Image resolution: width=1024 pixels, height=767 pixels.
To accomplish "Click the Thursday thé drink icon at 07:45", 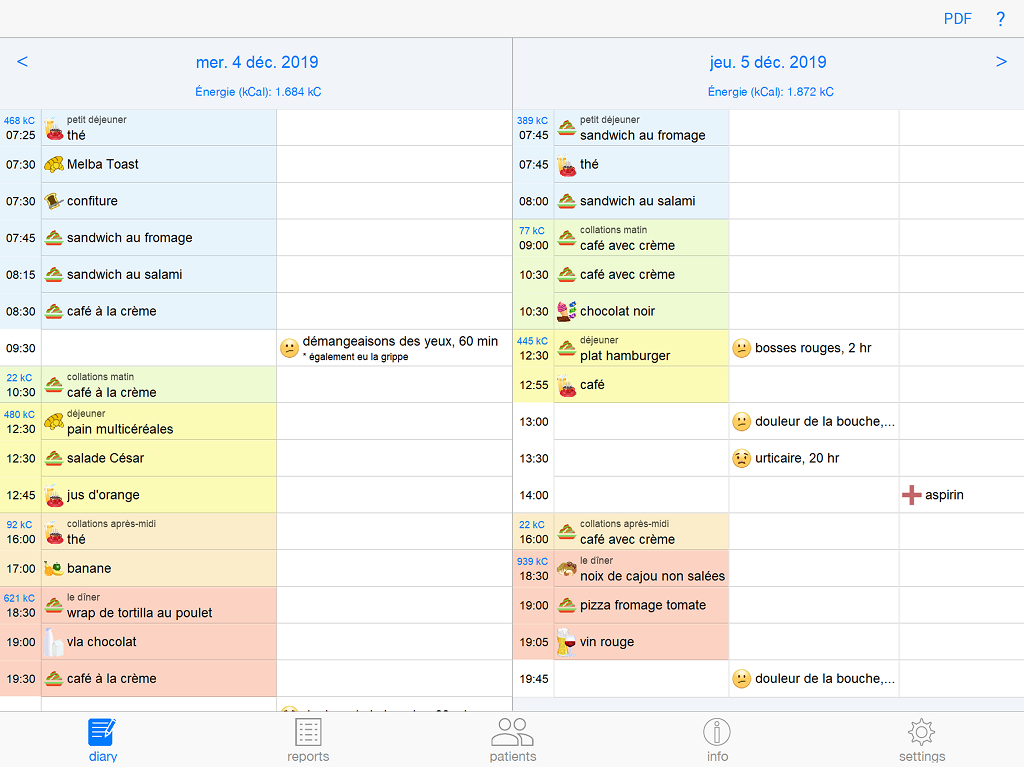I will pyautogui.click(x=566, y=165).
